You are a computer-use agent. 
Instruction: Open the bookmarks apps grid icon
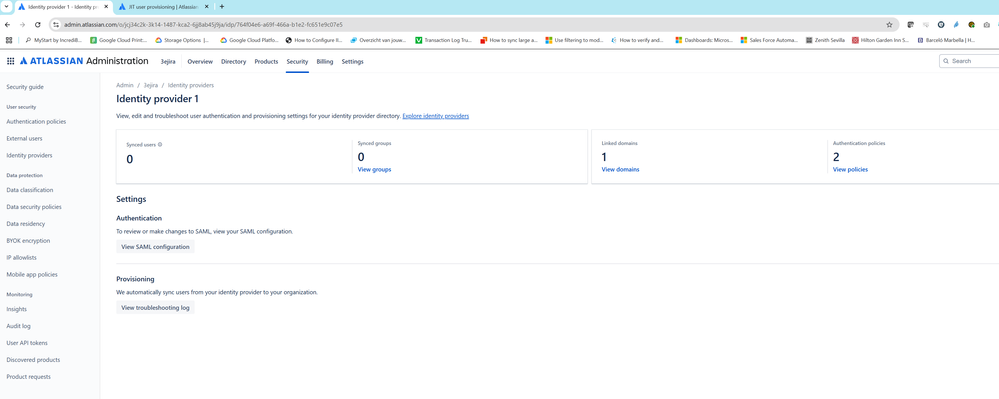9,40
